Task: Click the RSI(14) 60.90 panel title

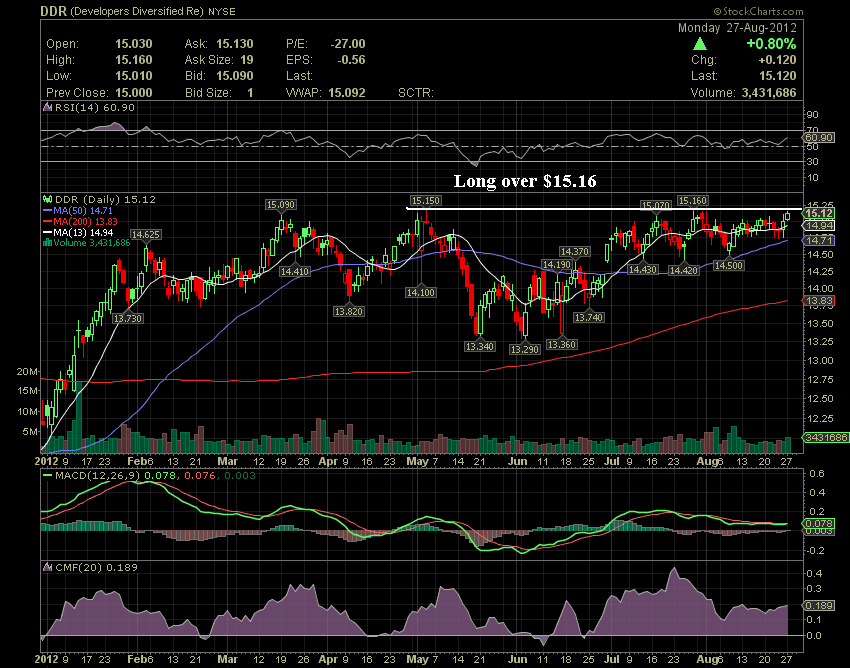Action: point(95,107)
